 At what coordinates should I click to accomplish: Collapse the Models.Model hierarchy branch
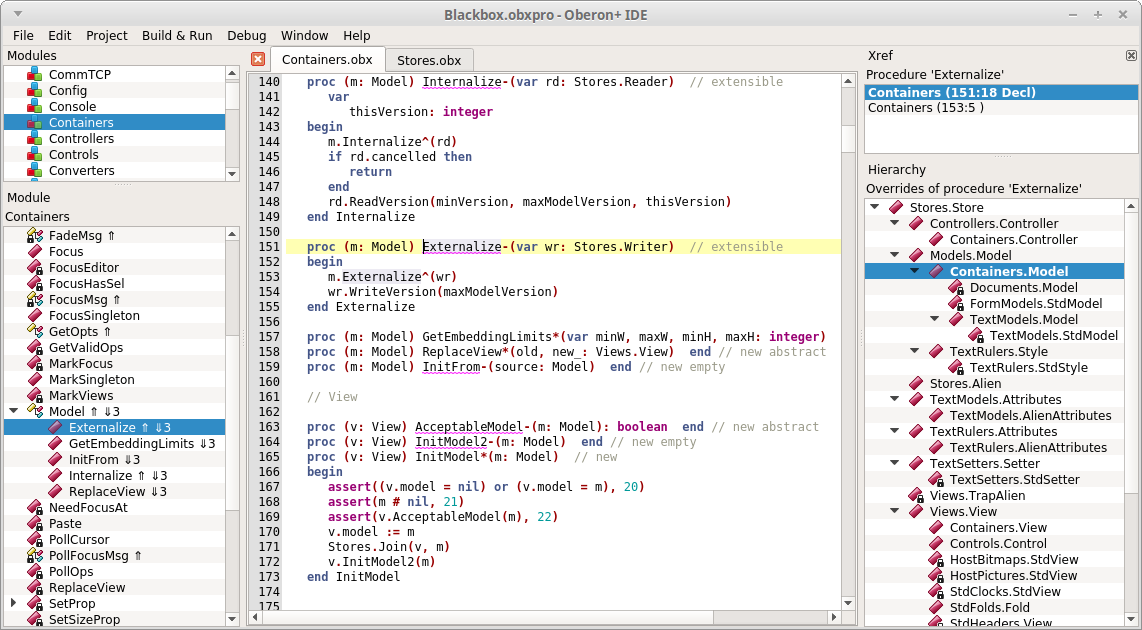click(894, 255)
